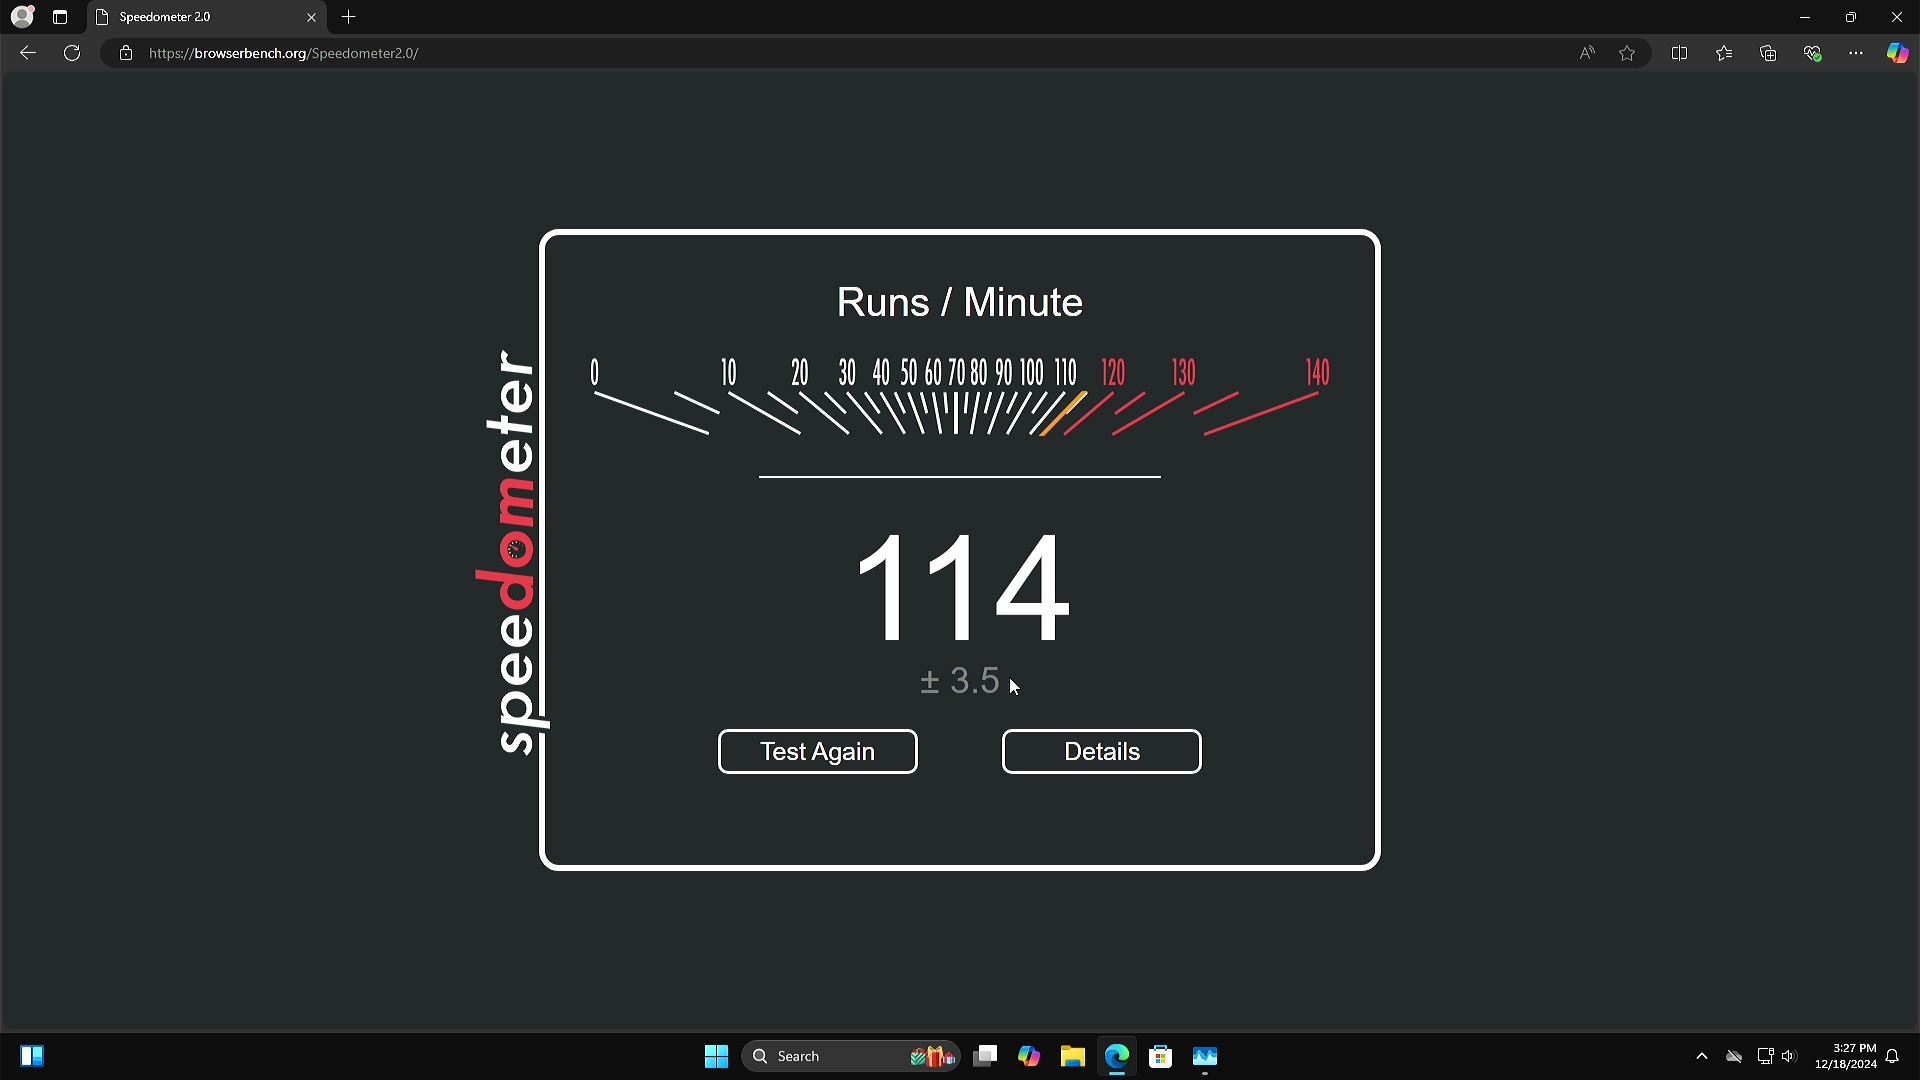Open the benchmark Details view

click(x=1101, y=751)
